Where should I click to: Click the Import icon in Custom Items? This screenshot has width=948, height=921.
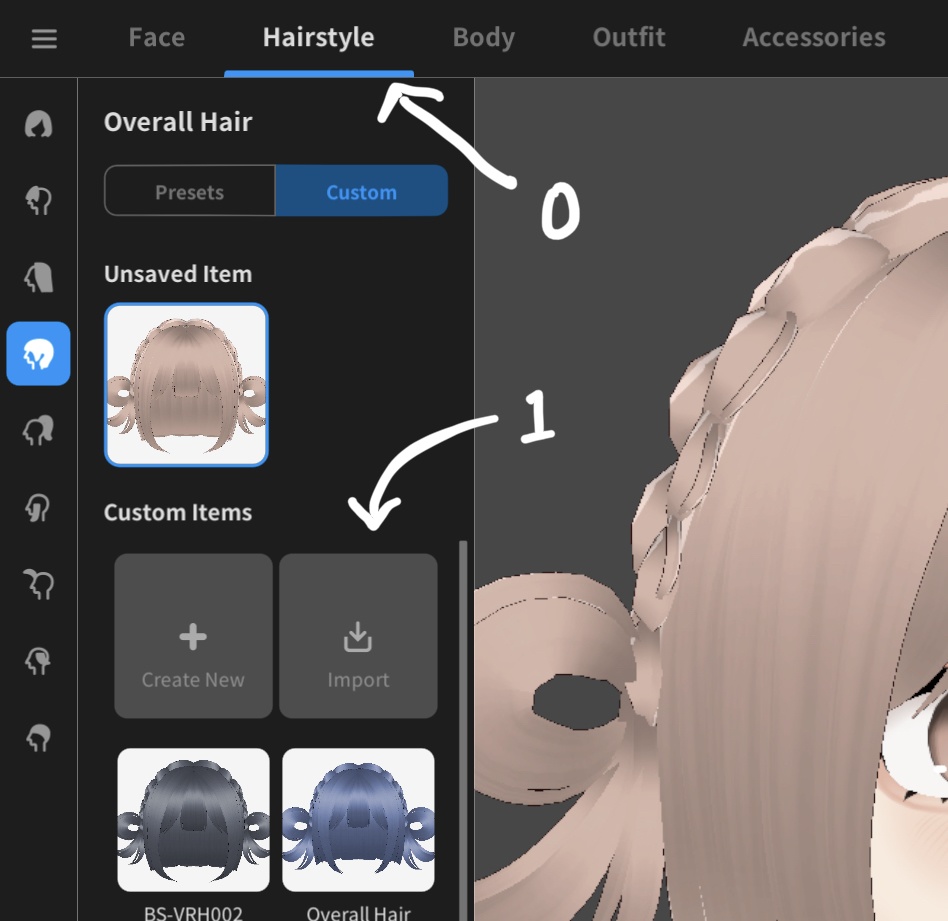(358, 635)
